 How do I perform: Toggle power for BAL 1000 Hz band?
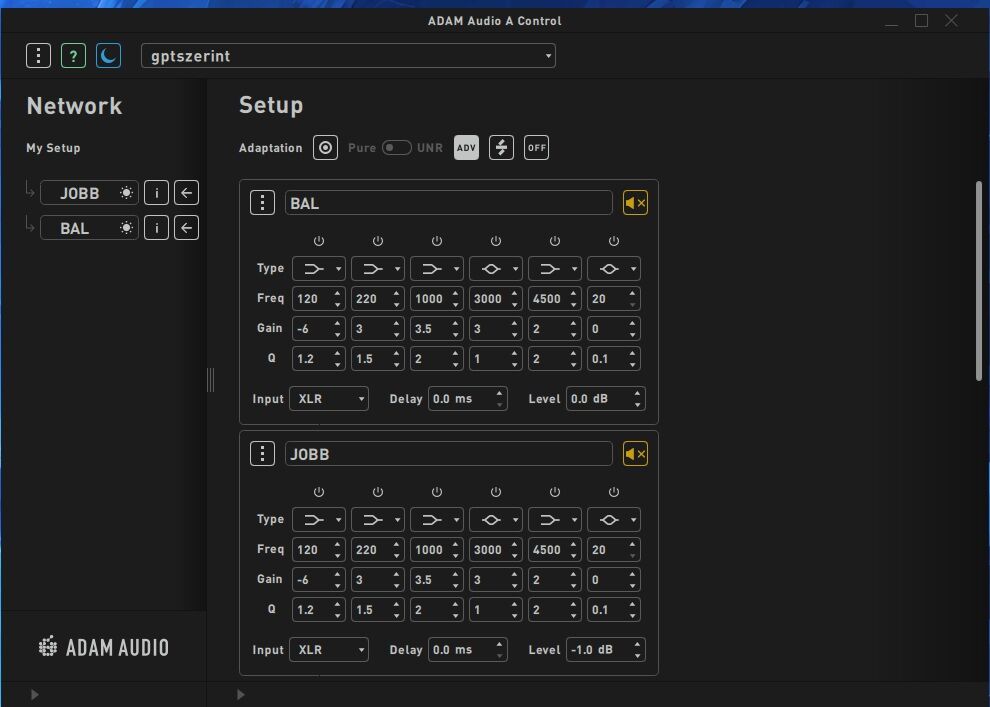coord(436,241)
